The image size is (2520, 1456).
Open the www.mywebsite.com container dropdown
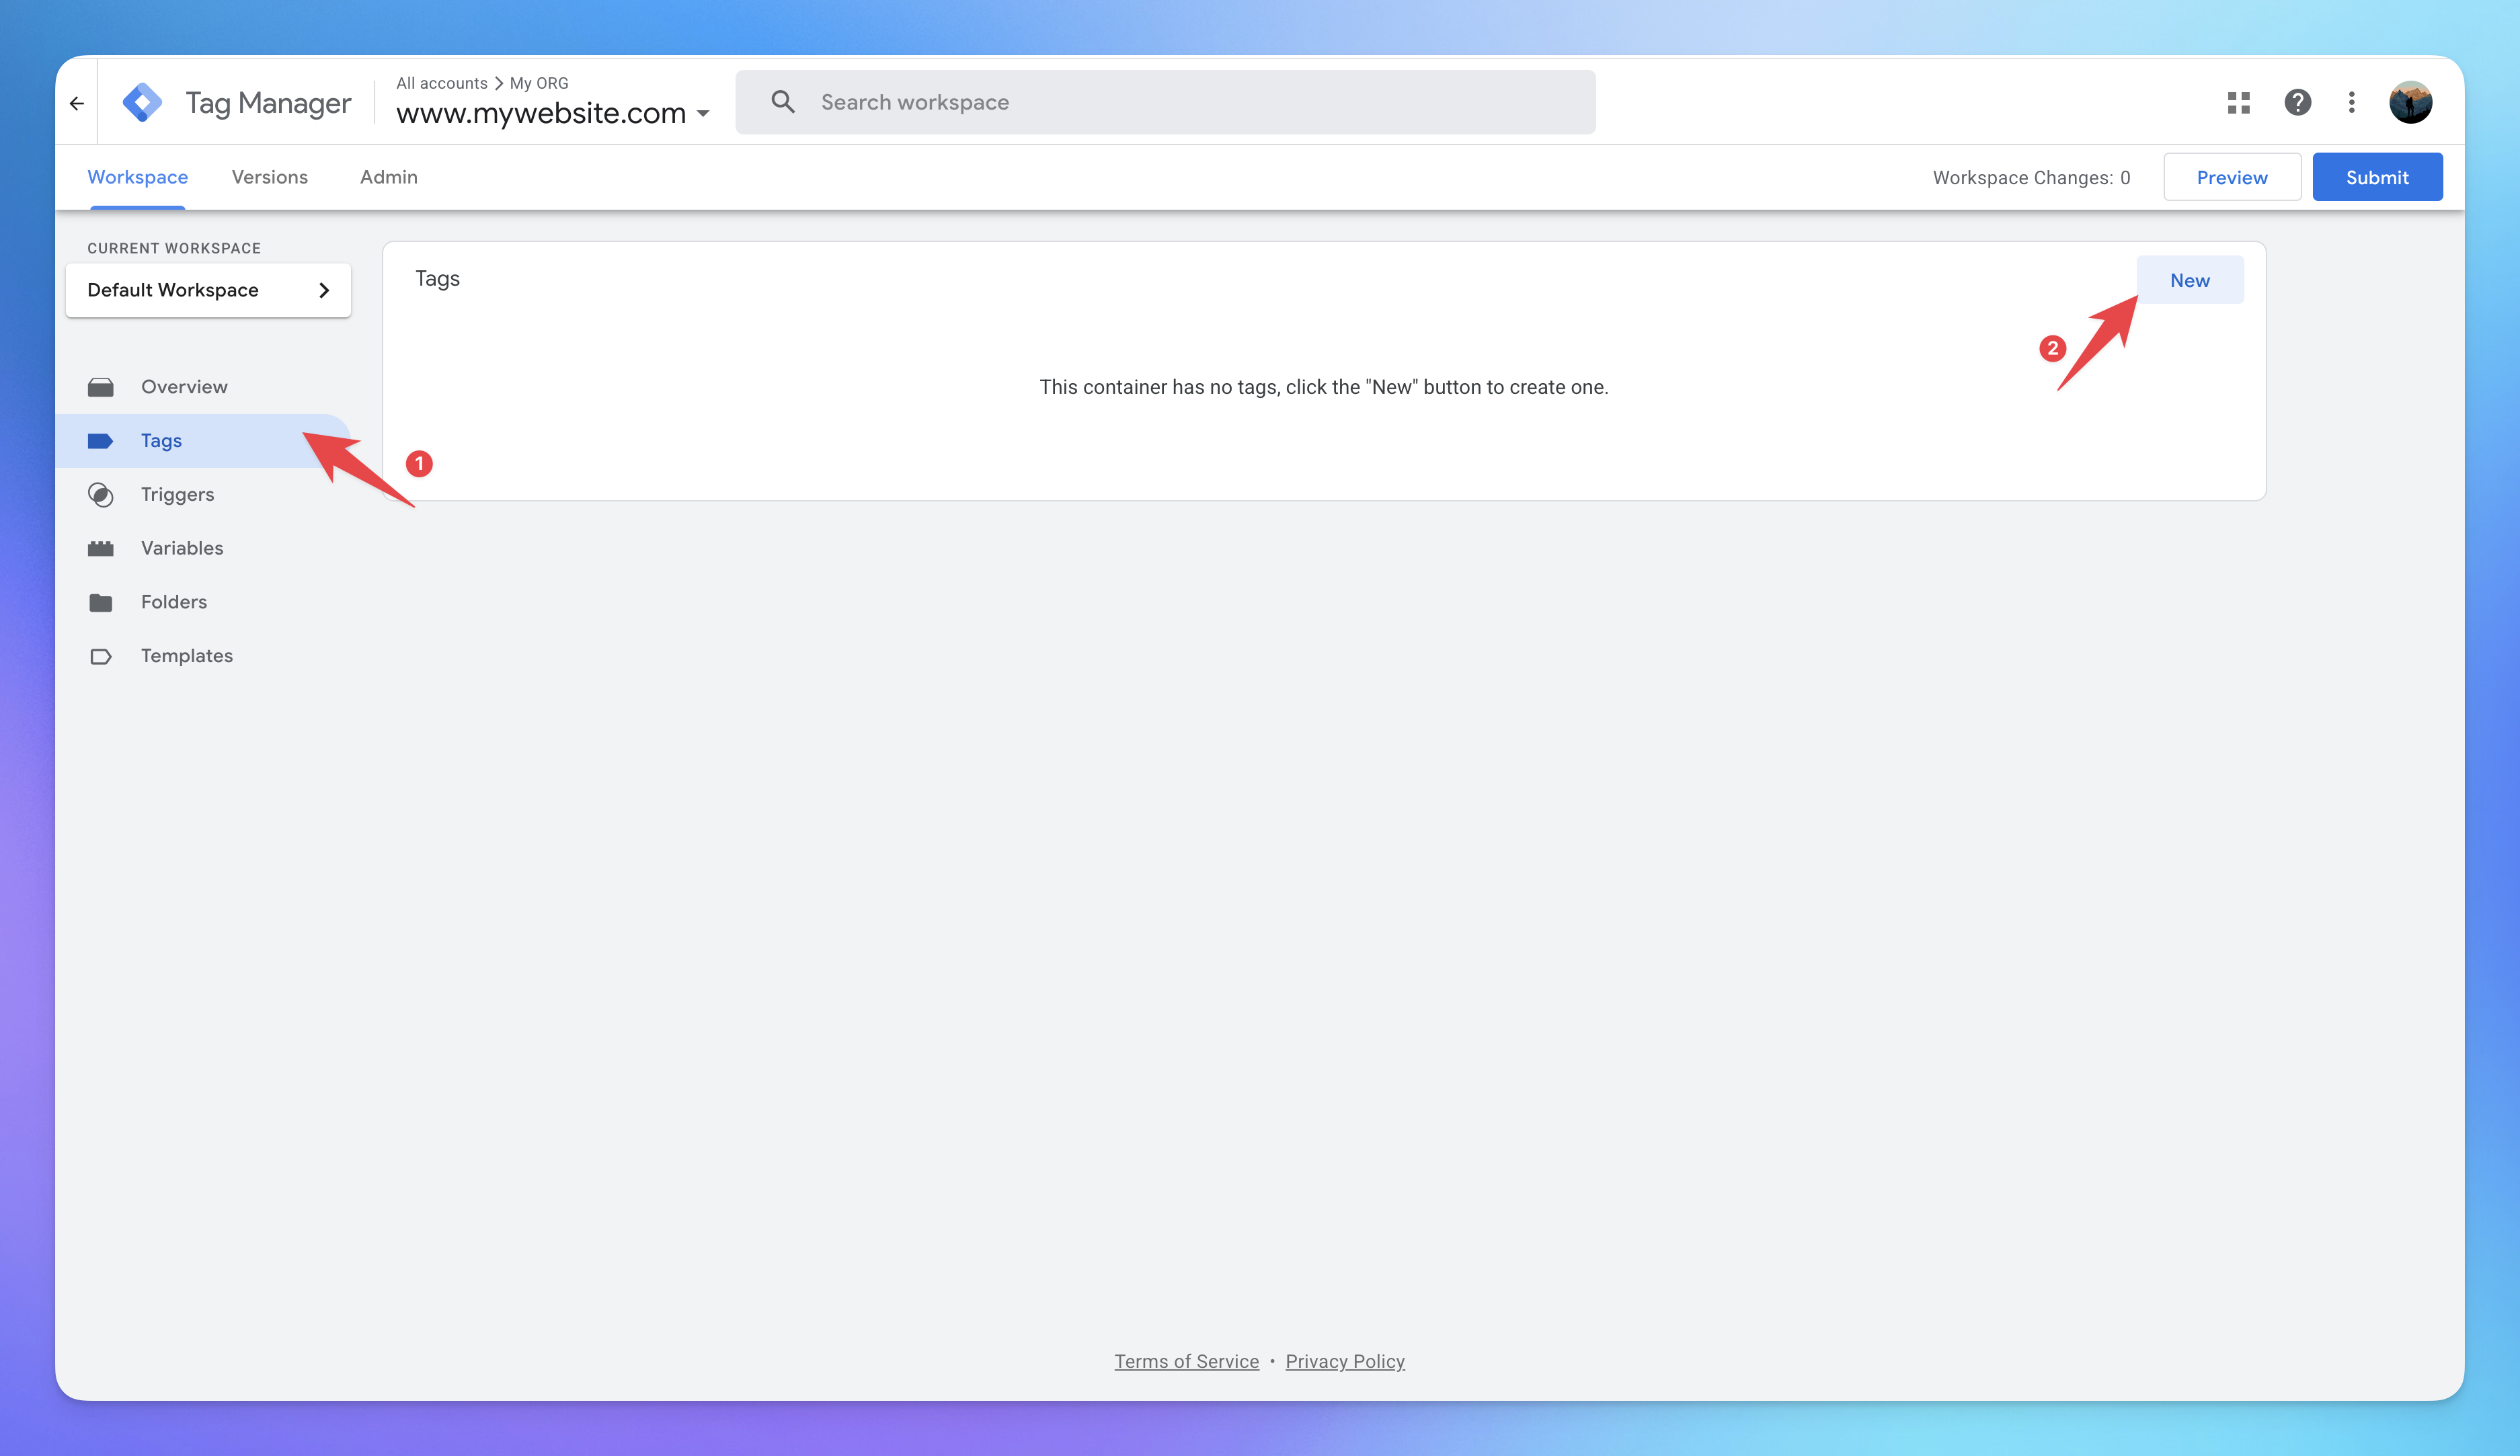pos(704,114)
